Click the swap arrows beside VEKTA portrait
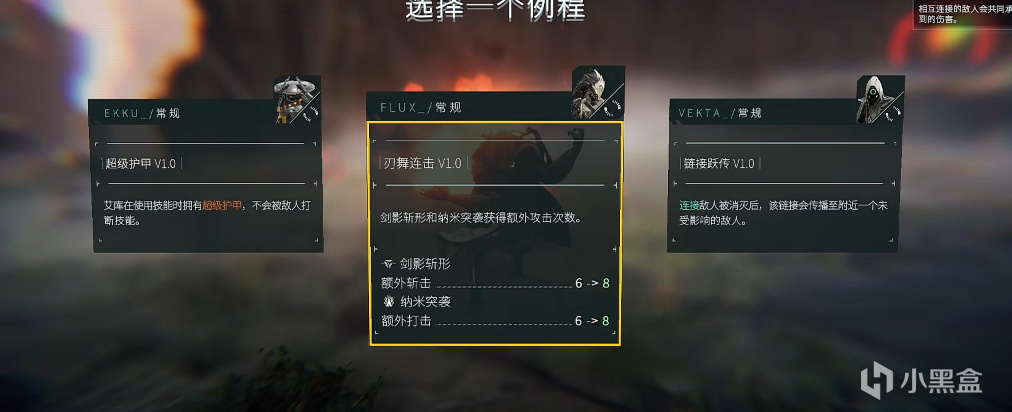This screenshot has height=412, width=1012. pyautogui.click(x=896, y=112)
